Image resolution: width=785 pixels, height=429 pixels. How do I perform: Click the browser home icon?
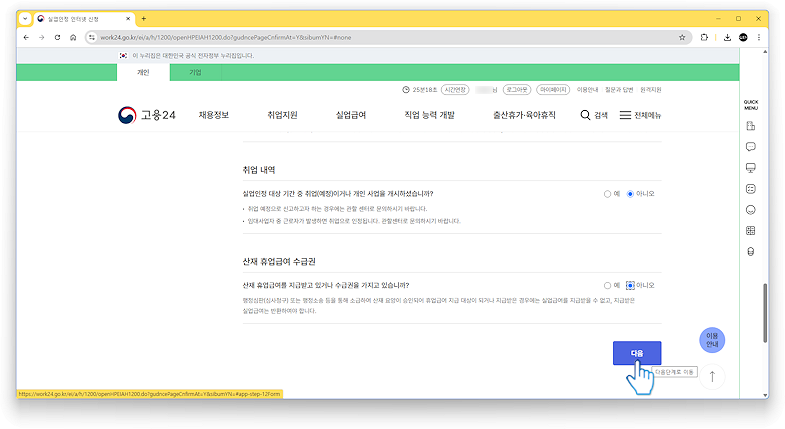pyautogui.click(x=73, y=38)
